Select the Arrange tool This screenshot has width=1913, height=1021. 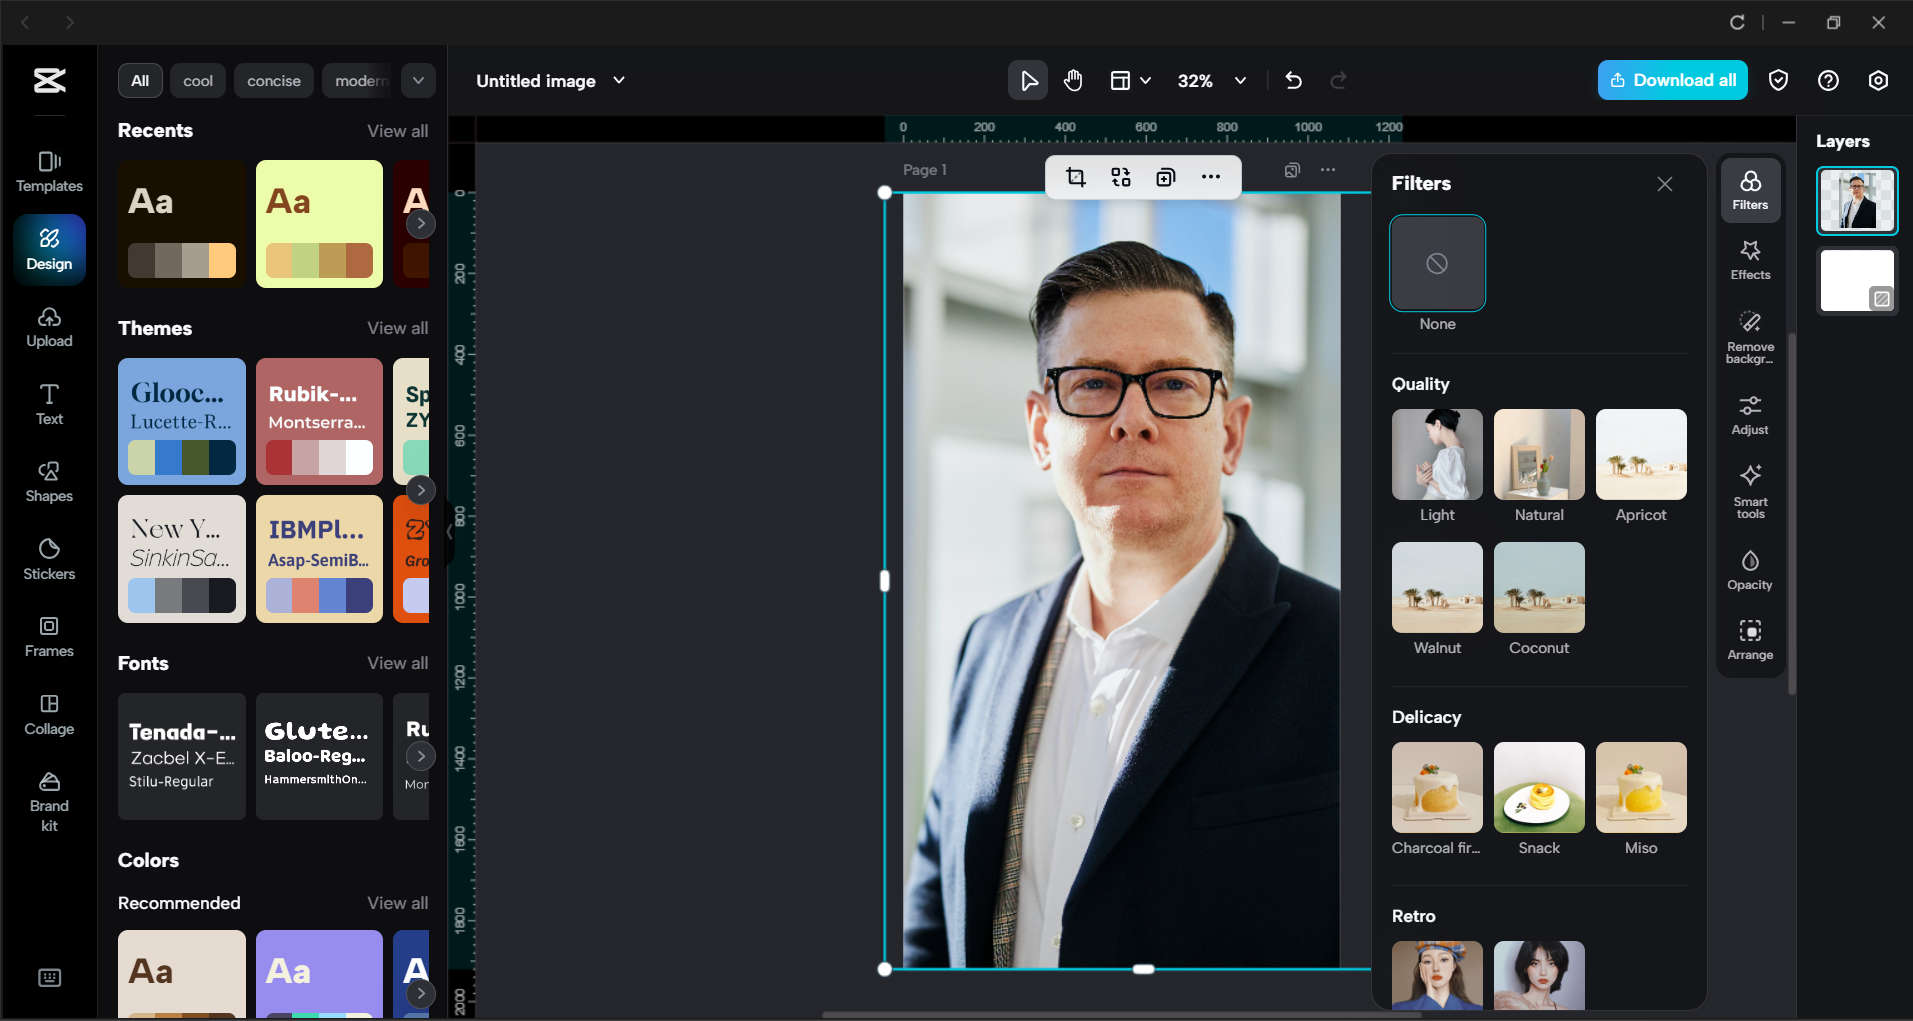coord(1749,638)
